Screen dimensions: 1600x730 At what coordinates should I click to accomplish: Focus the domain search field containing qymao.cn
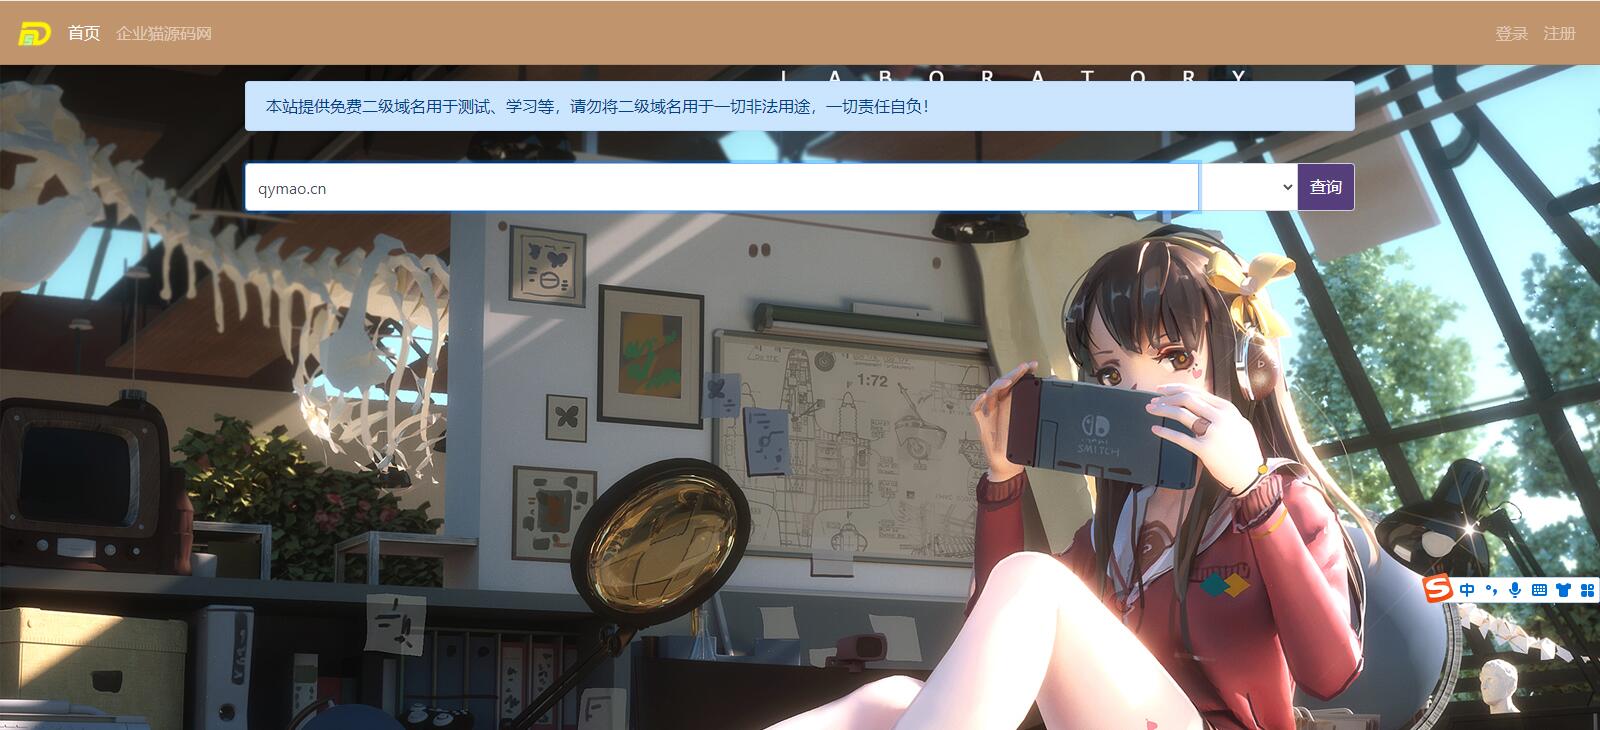(721, 187)
